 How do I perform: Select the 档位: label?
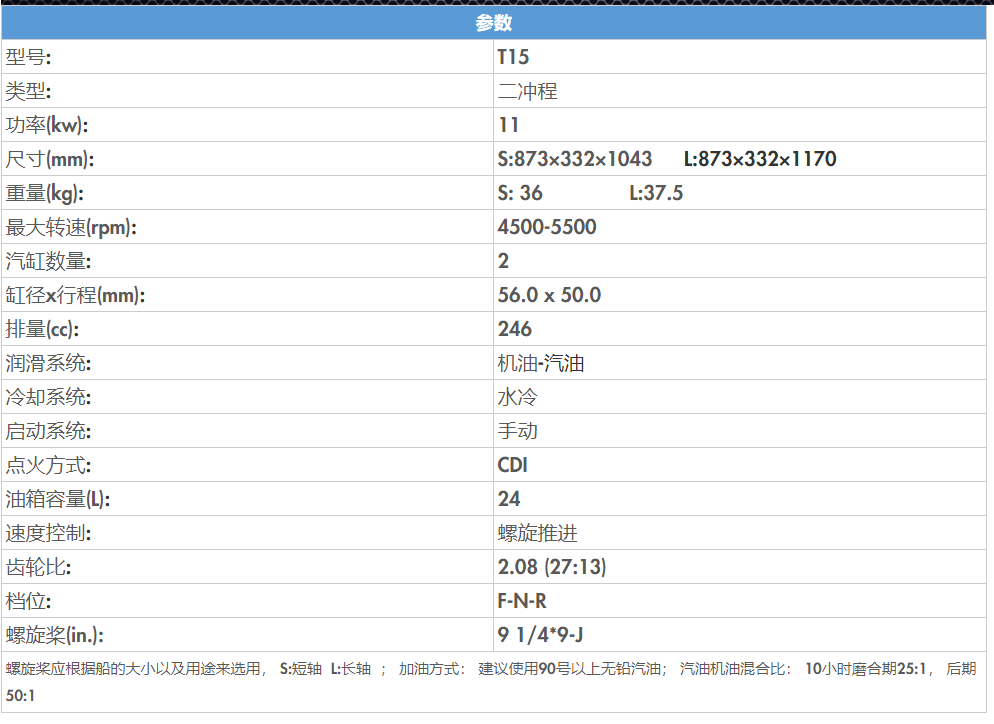tap(28, 601)
